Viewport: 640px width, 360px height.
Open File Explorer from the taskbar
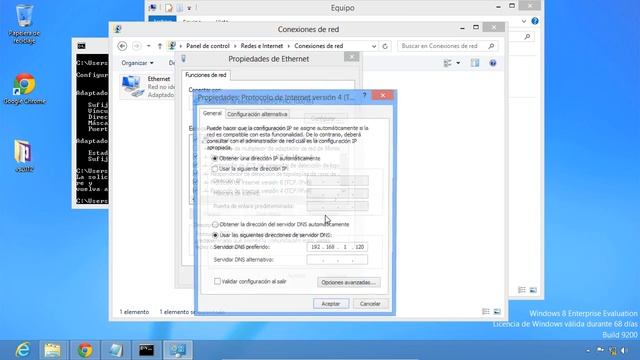53,350
